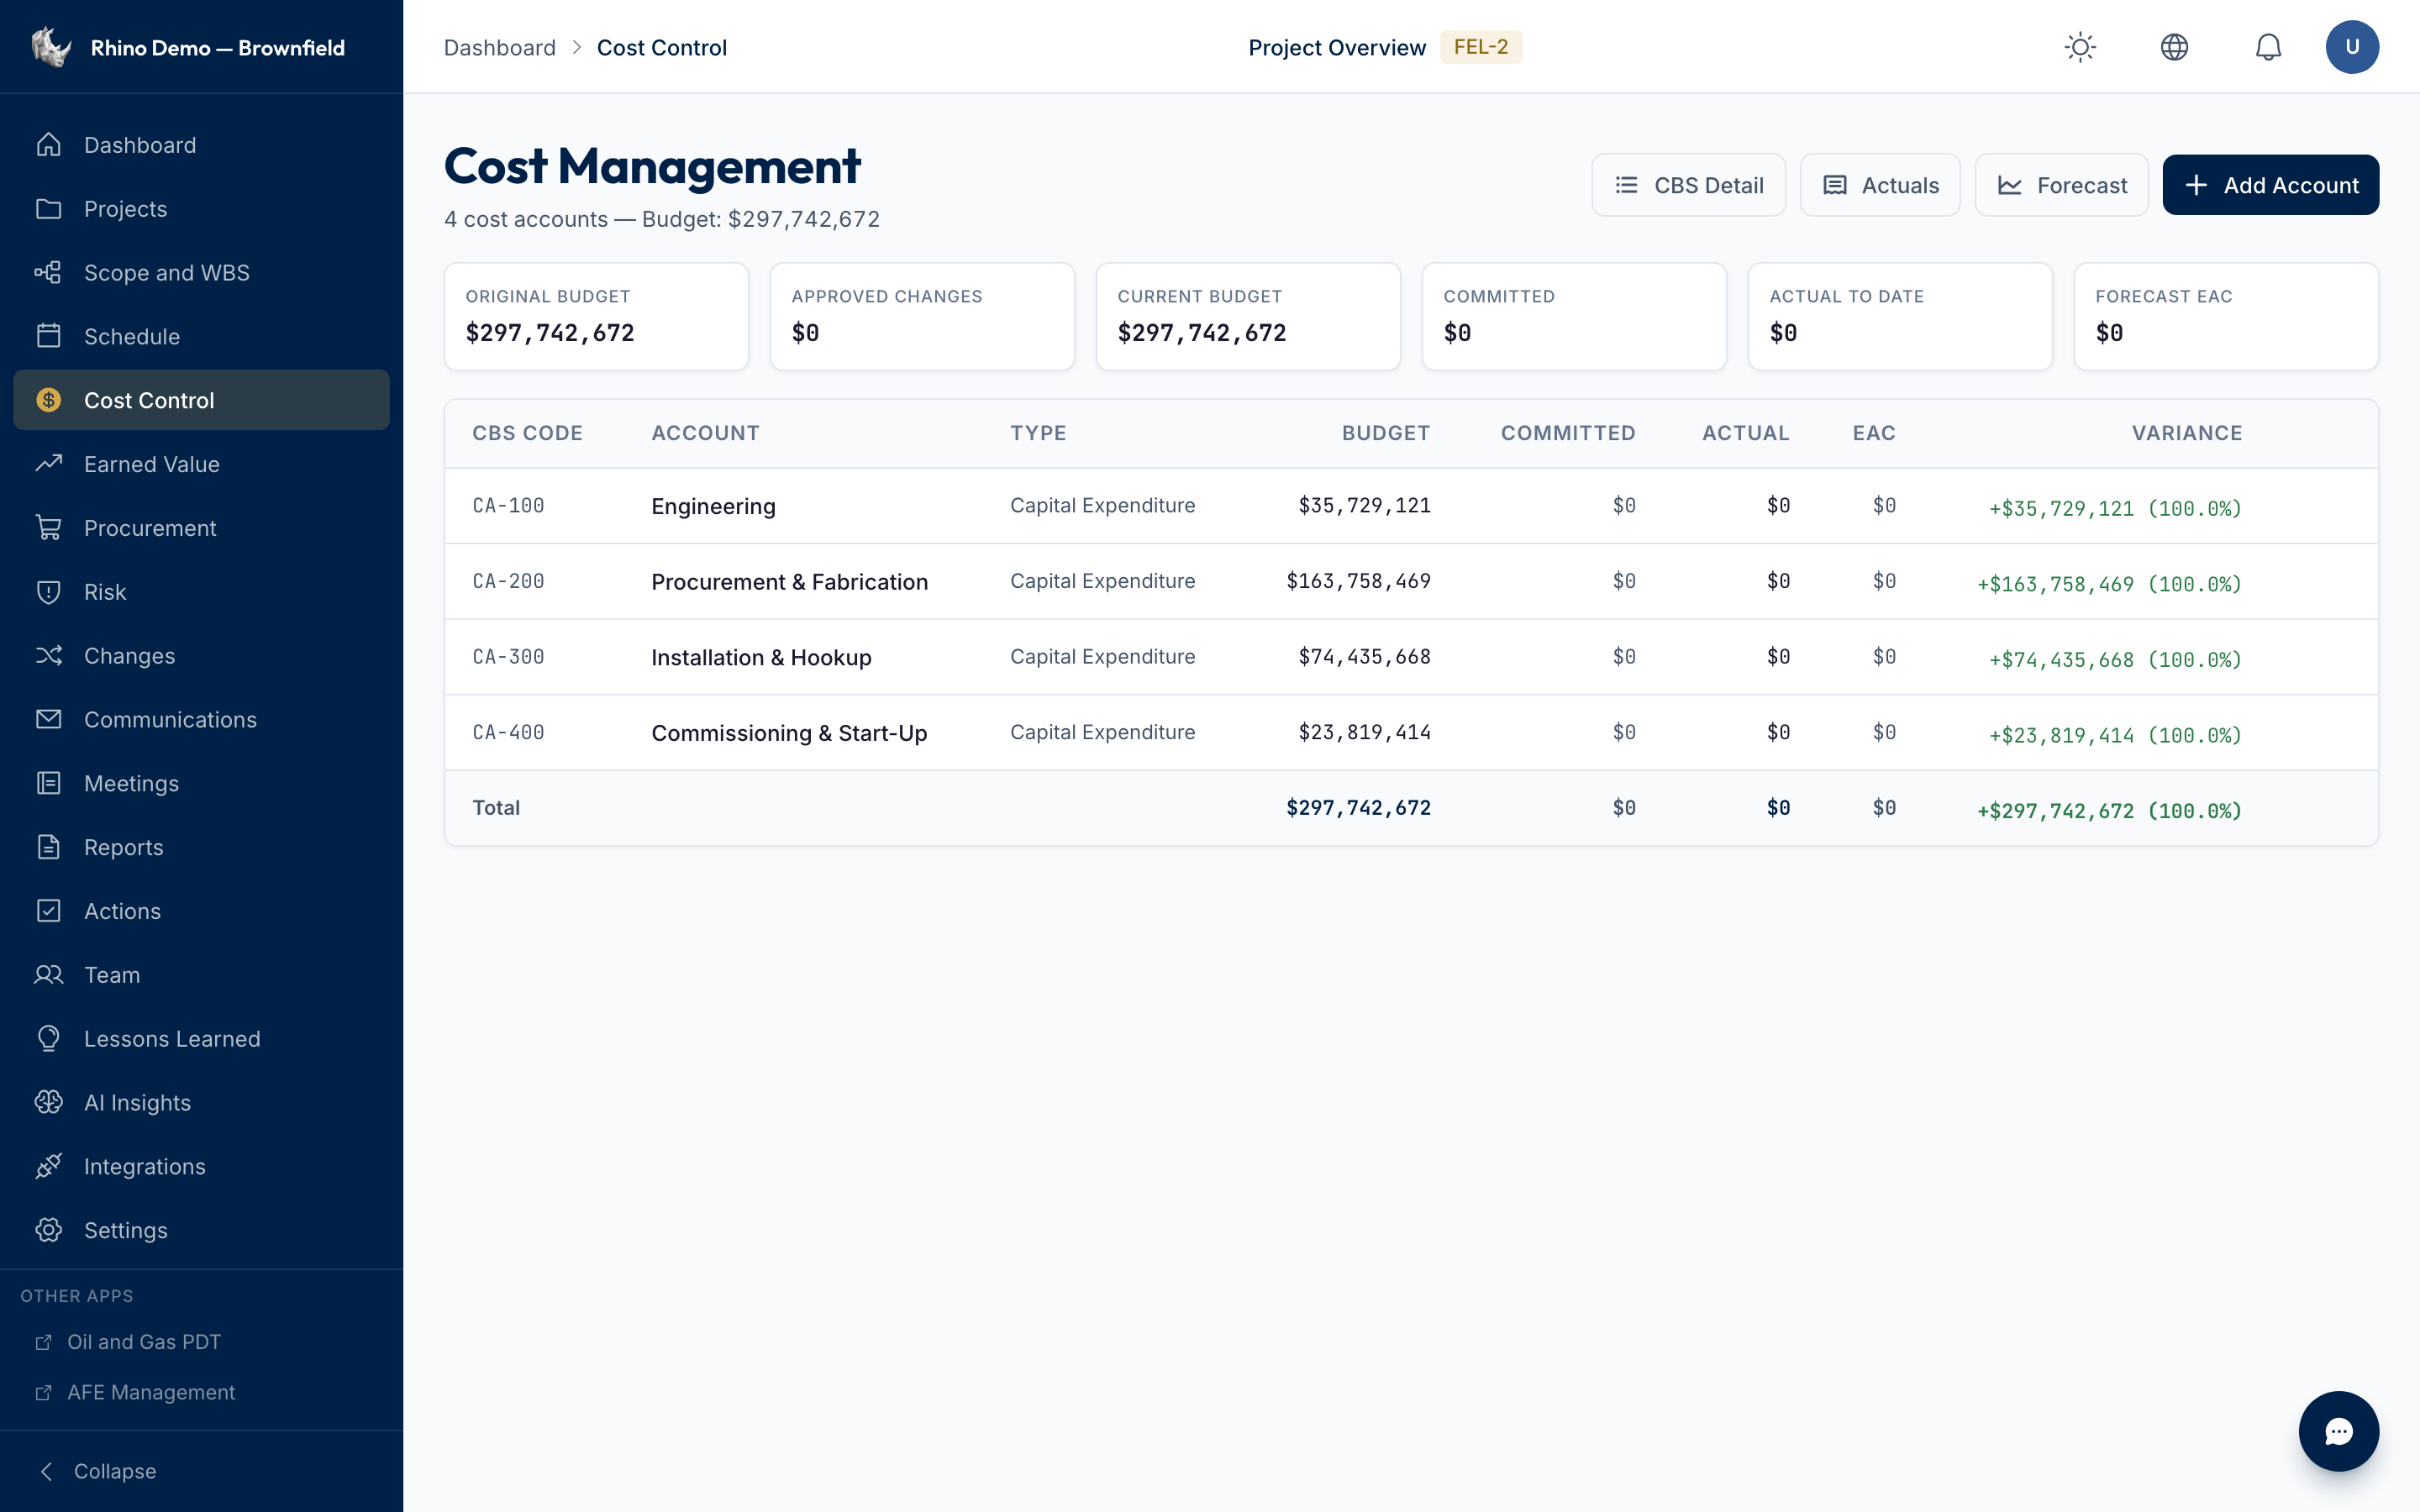Click the Original Budget summary card
The image size is (2420, 1512).
596,317
